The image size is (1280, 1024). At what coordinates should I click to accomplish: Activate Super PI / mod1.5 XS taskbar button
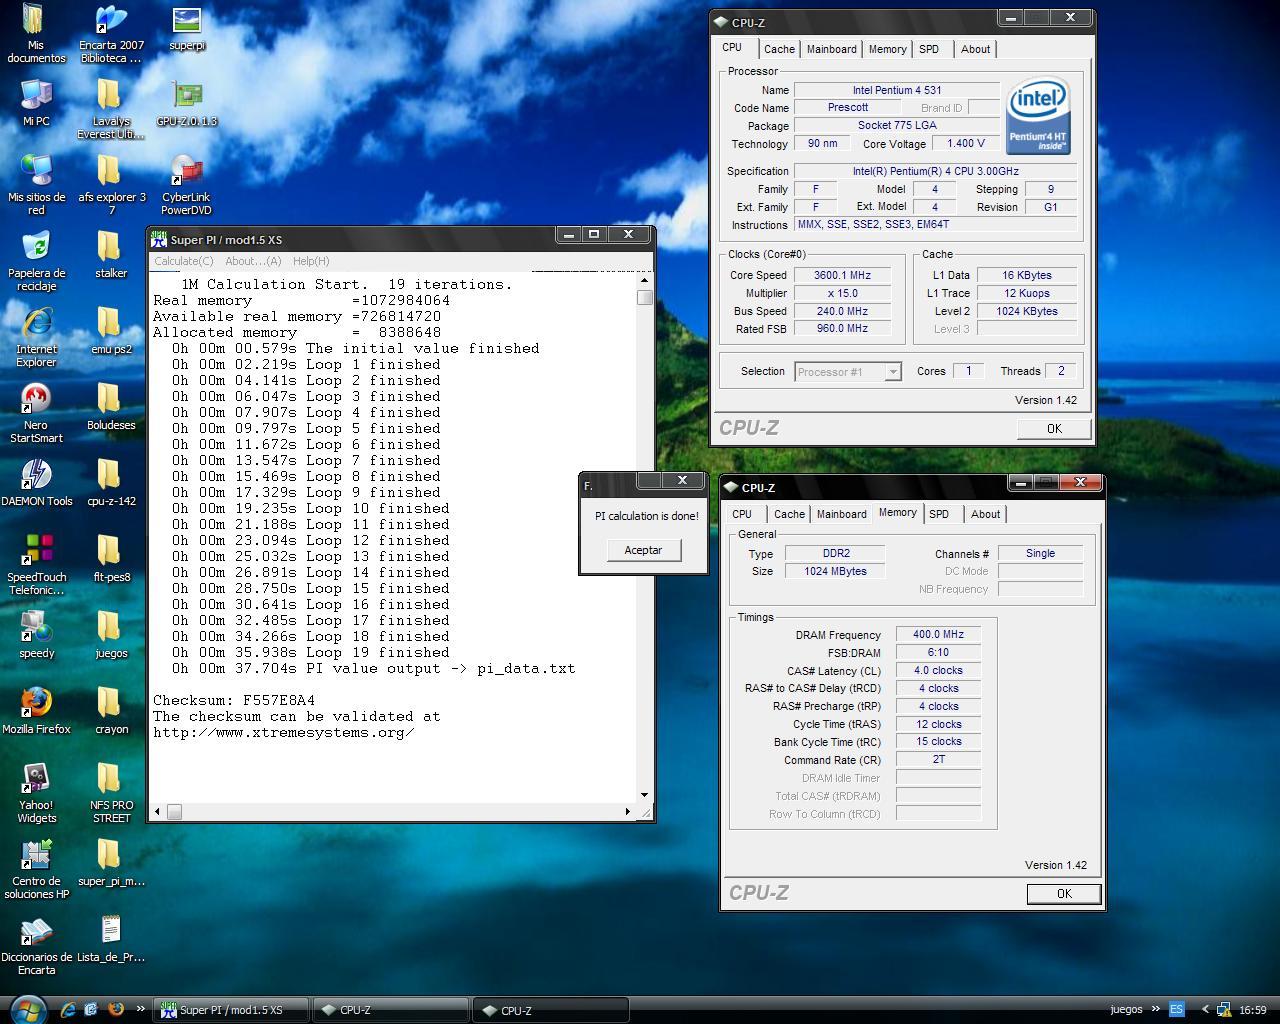(x=231, y=1010)
